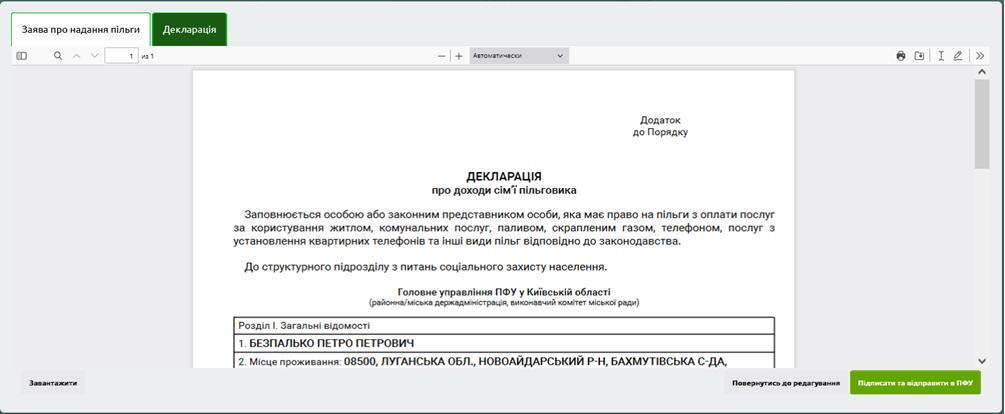
Task: Select the 'Декларація' tab
Action: point(189,29)
